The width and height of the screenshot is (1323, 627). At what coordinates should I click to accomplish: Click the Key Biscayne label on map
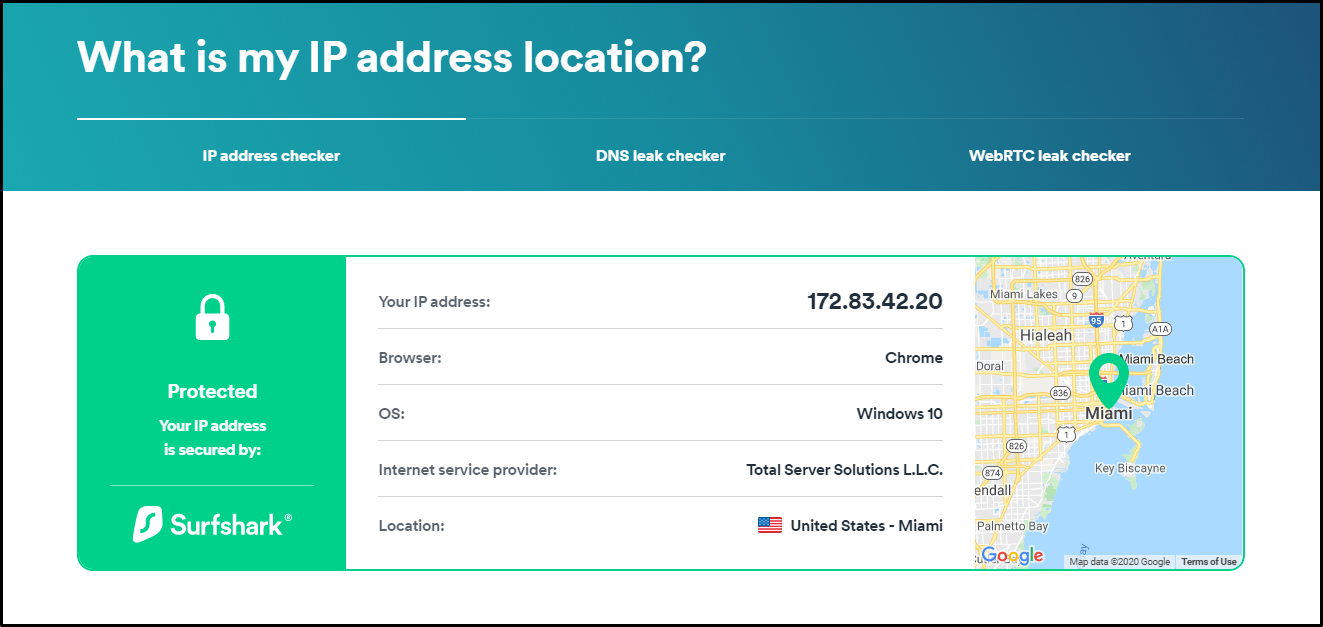(1130, 468)
